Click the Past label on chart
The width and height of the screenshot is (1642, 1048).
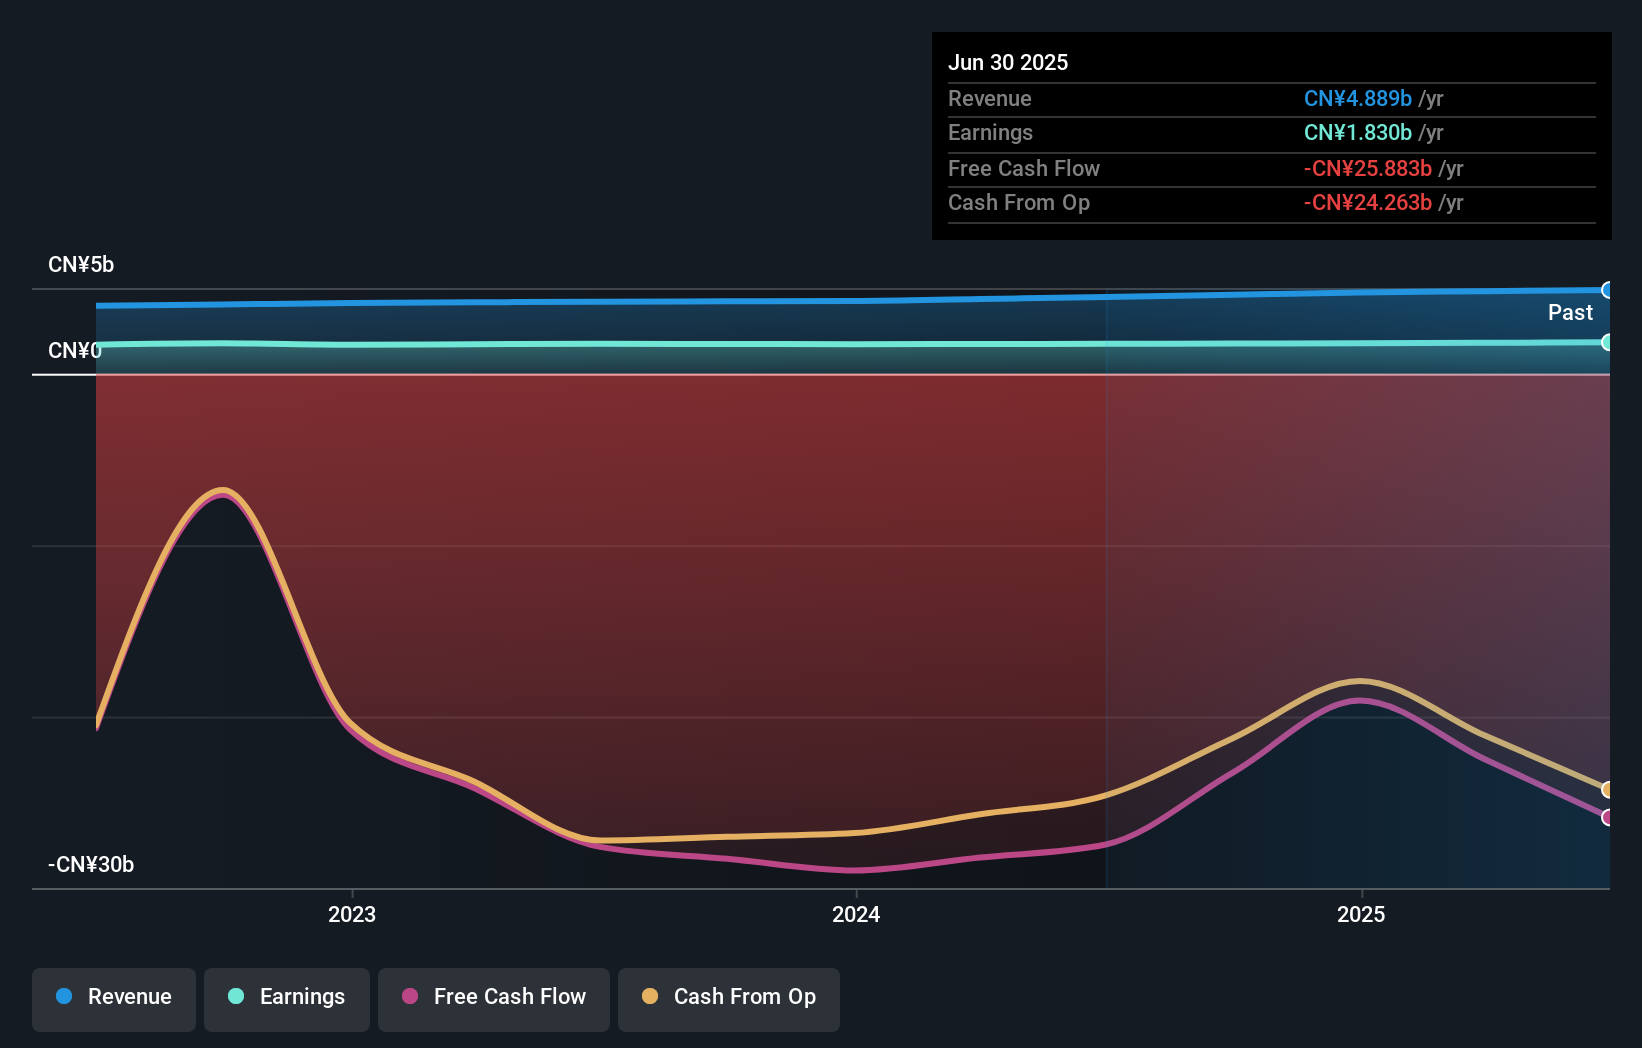point(1570,312)
